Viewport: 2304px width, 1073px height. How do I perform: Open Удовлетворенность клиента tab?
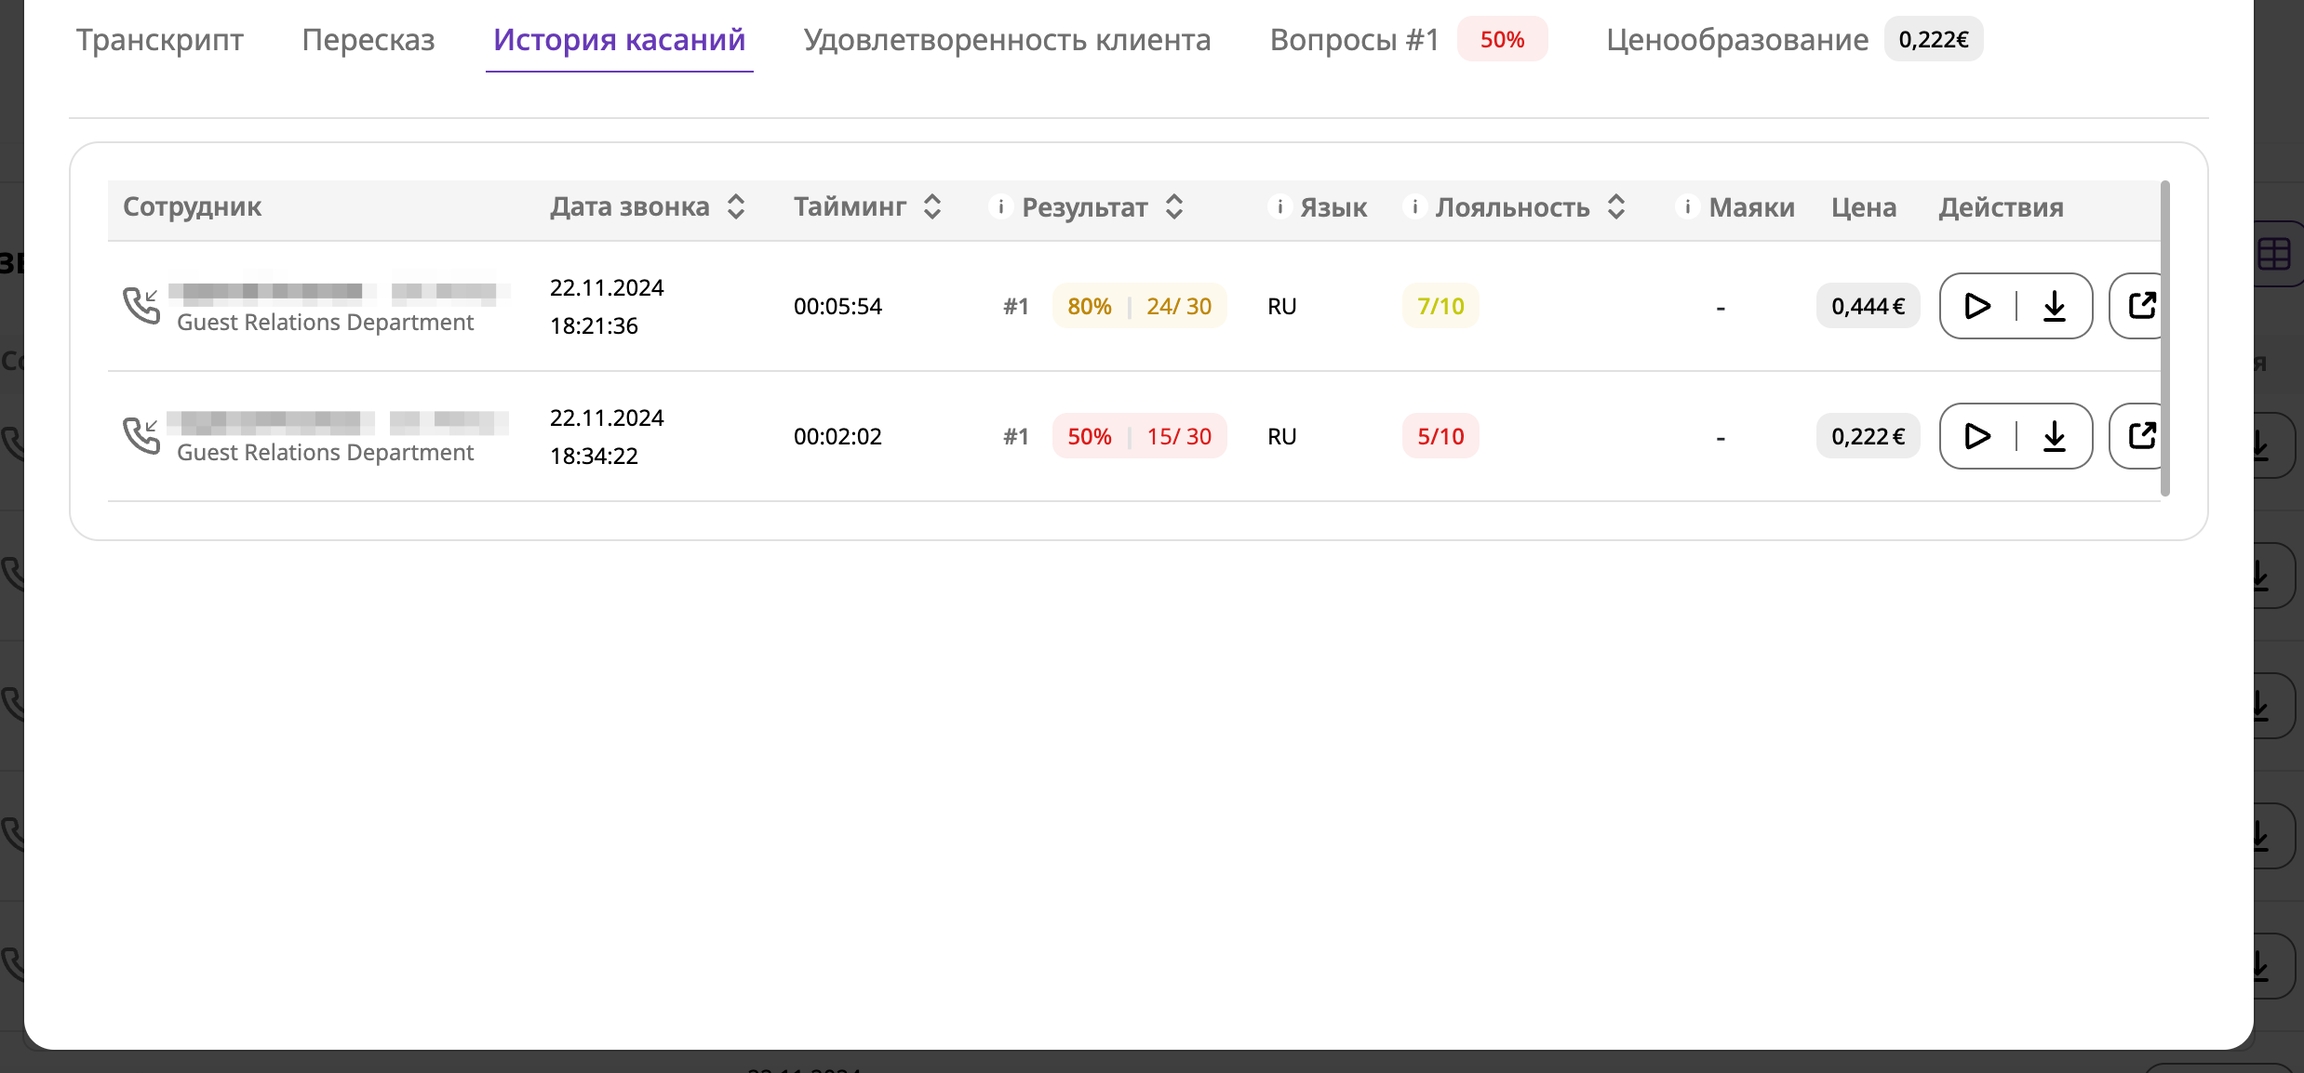1007,40
